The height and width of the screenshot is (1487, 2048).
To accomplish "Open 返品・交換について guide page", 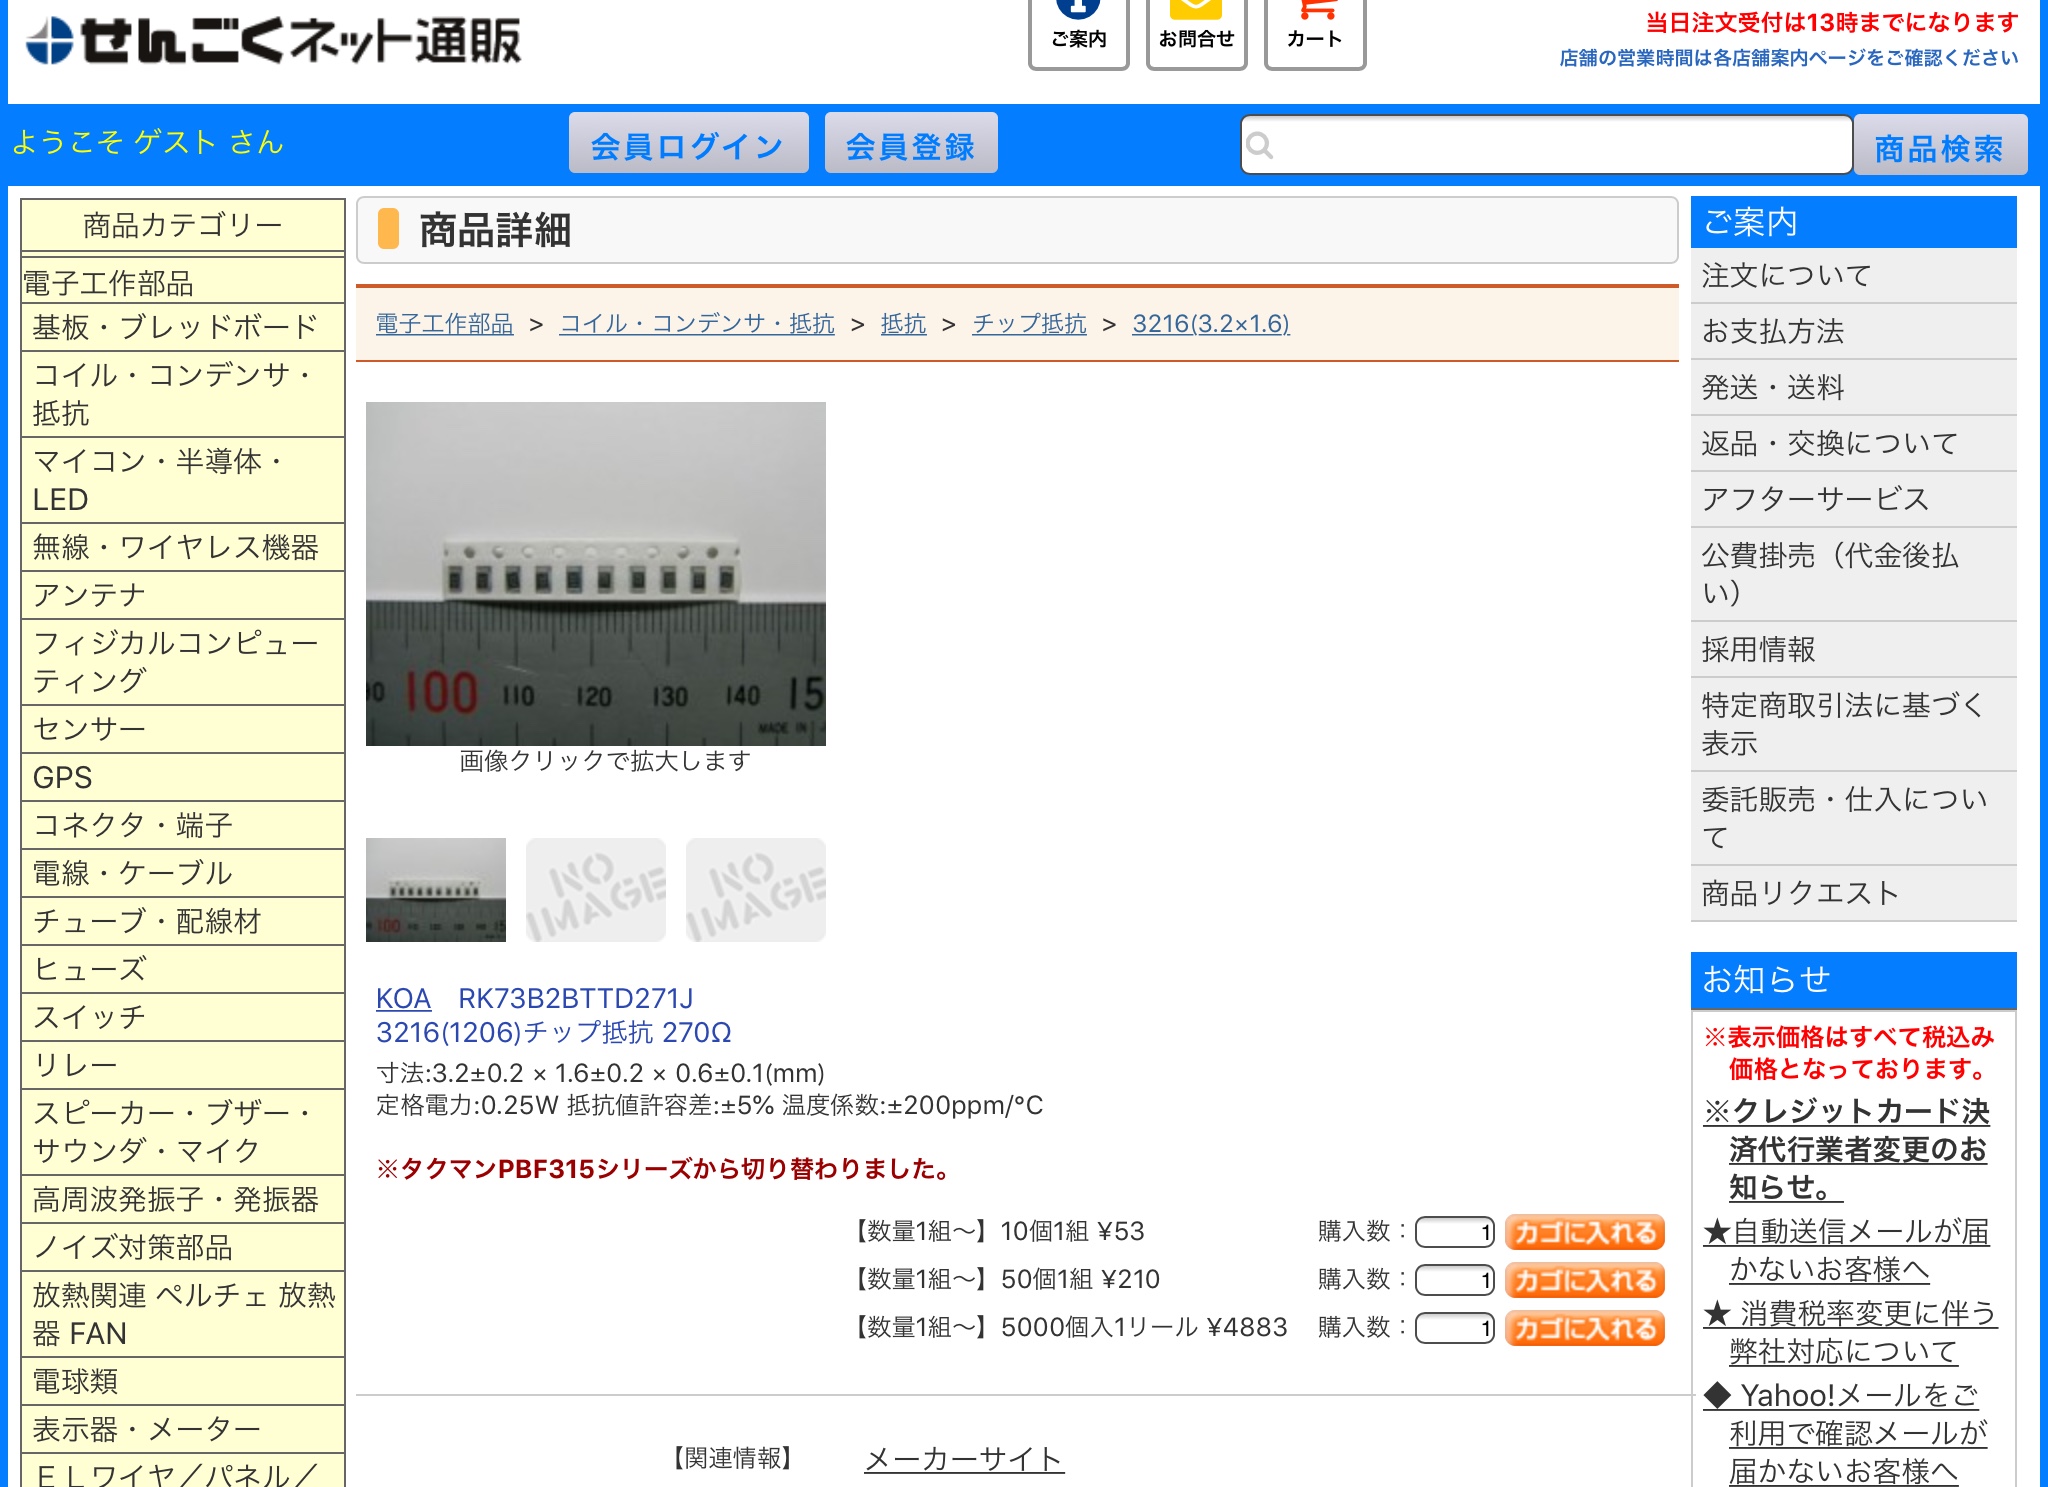I will point(1853,443).
